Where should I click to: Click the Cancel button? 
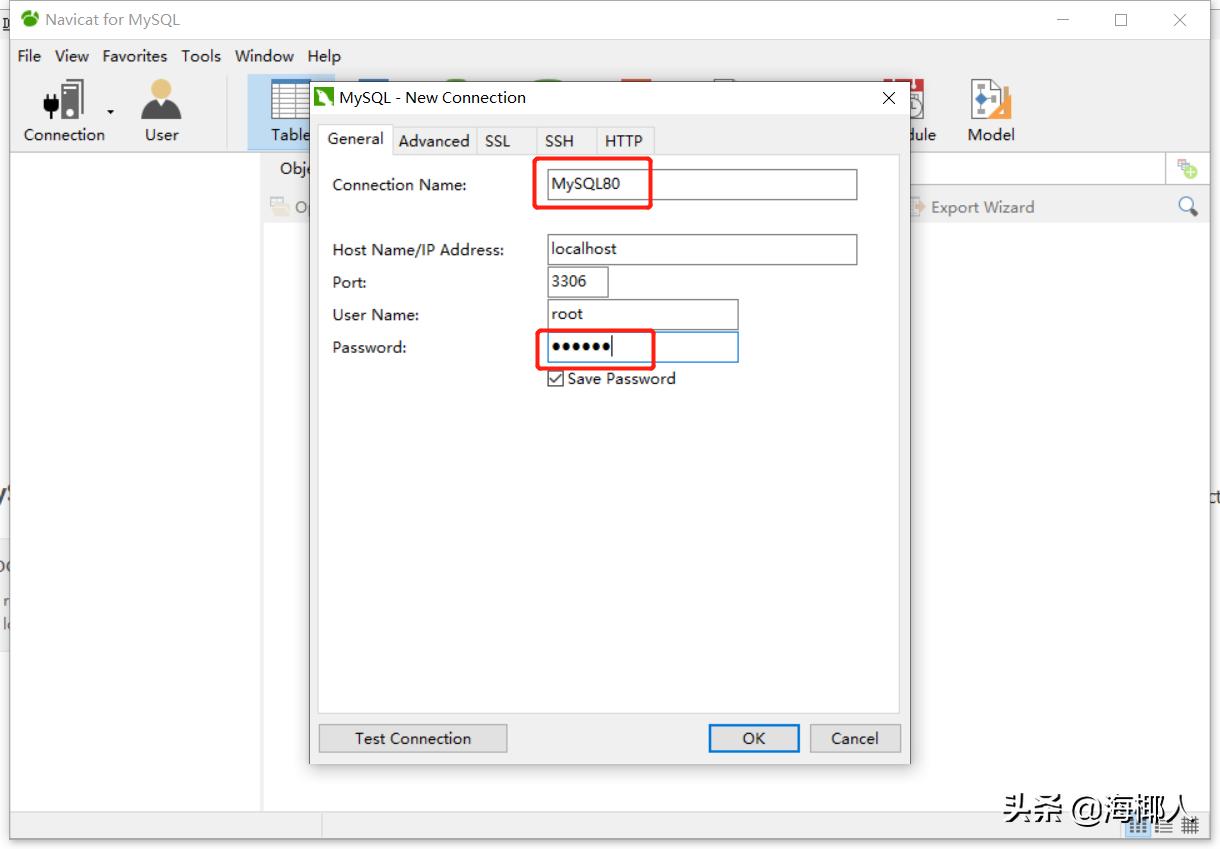(x=855, y=738)
